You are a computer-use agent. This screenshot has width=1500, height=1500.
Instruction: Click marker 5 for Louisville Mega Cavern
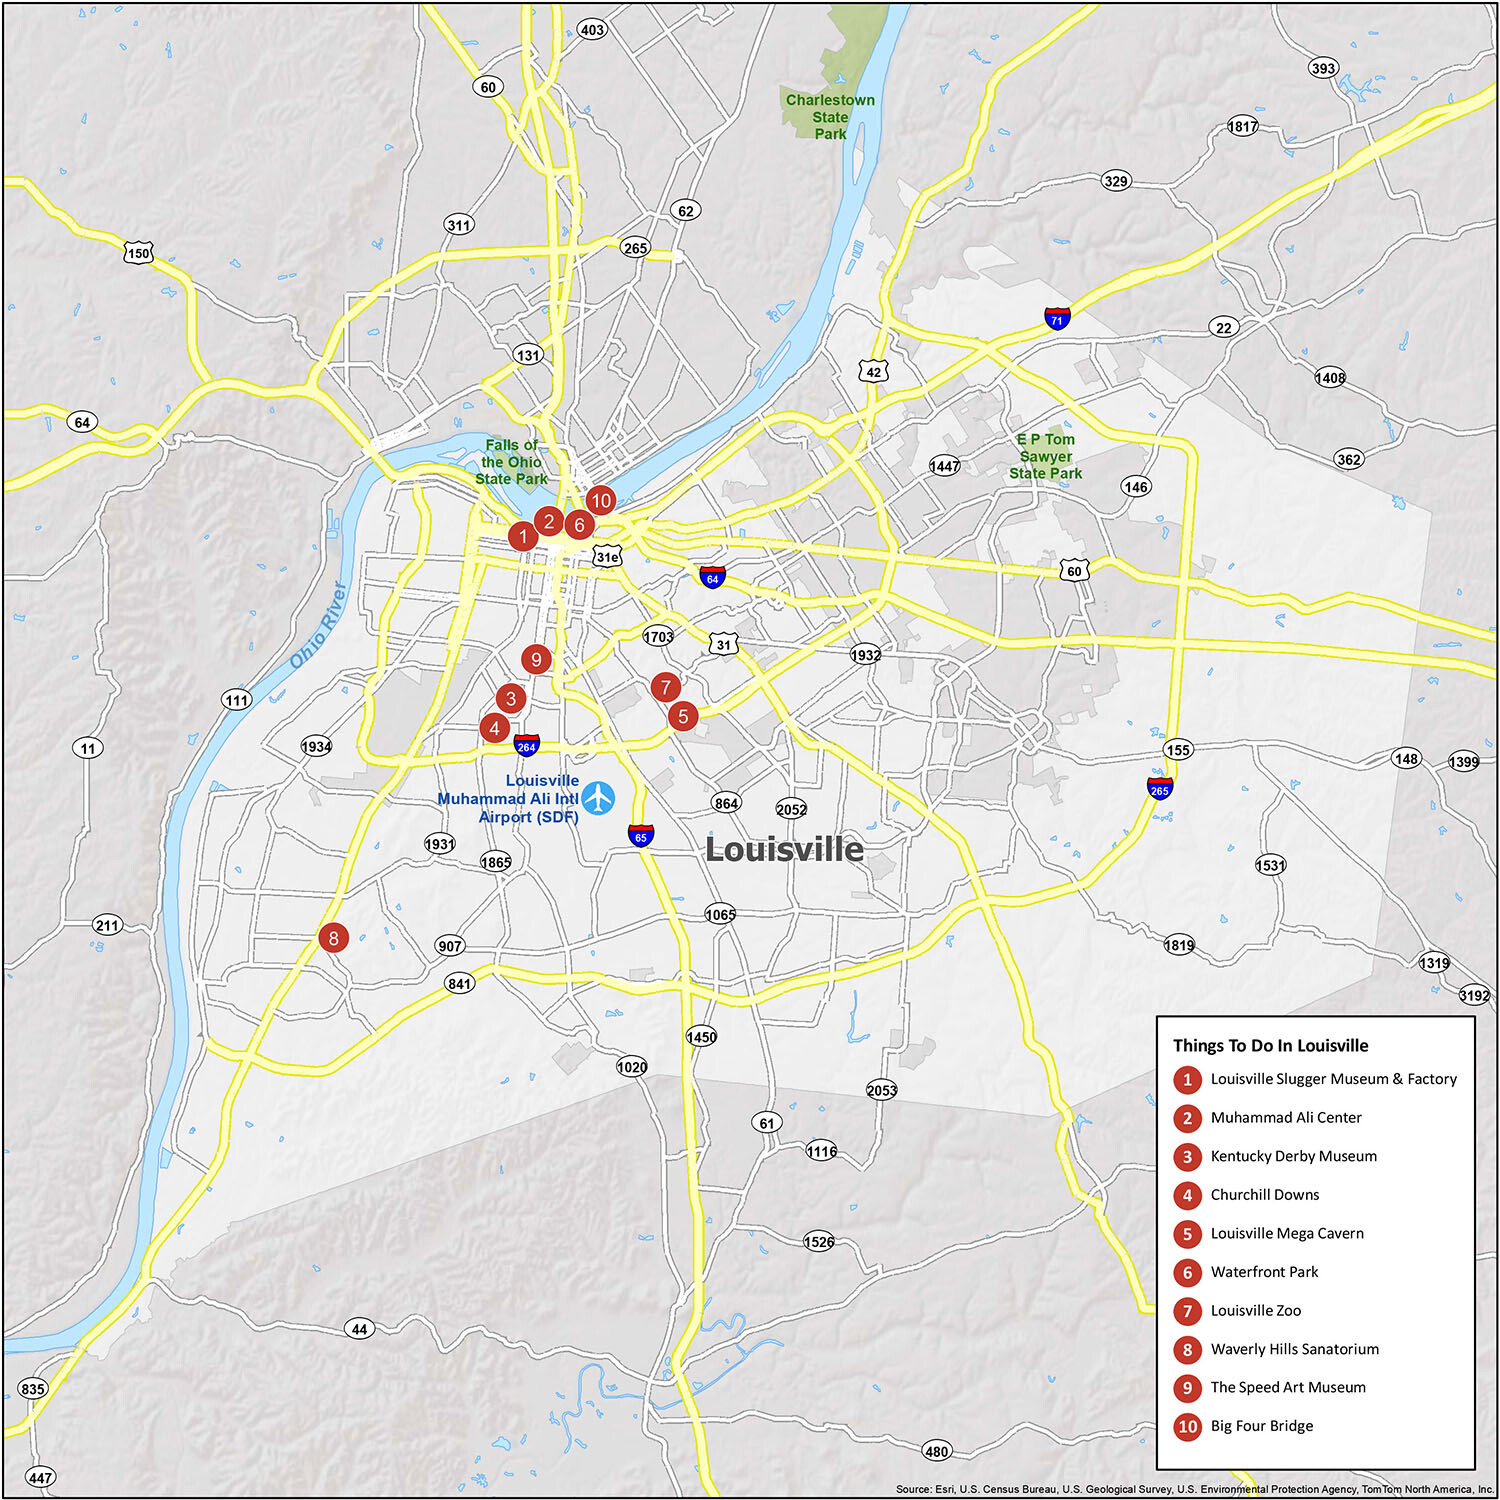tap(685, 716)
